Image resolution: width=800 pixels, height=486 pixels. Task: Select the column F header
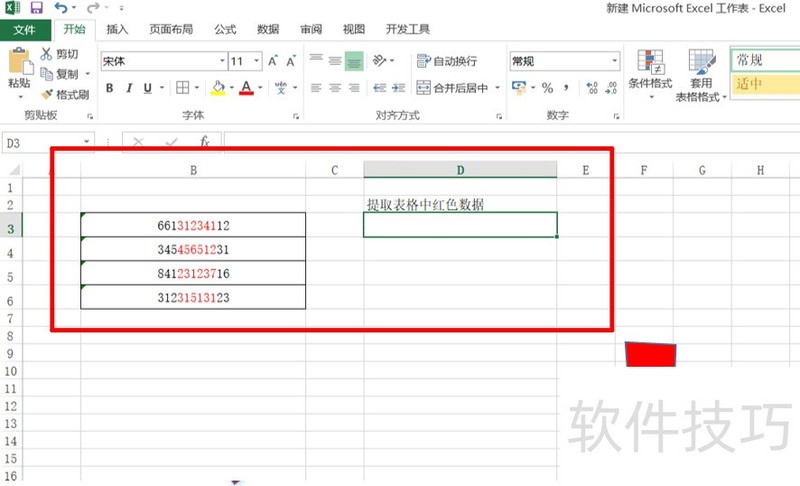coord(644,170)
